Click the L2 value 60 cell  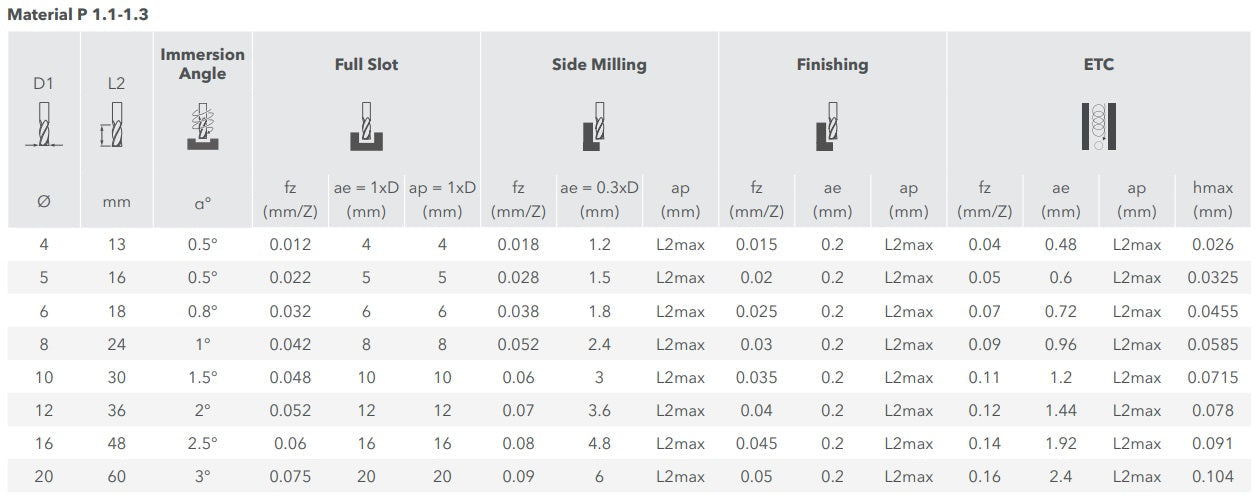click(116, 477)
